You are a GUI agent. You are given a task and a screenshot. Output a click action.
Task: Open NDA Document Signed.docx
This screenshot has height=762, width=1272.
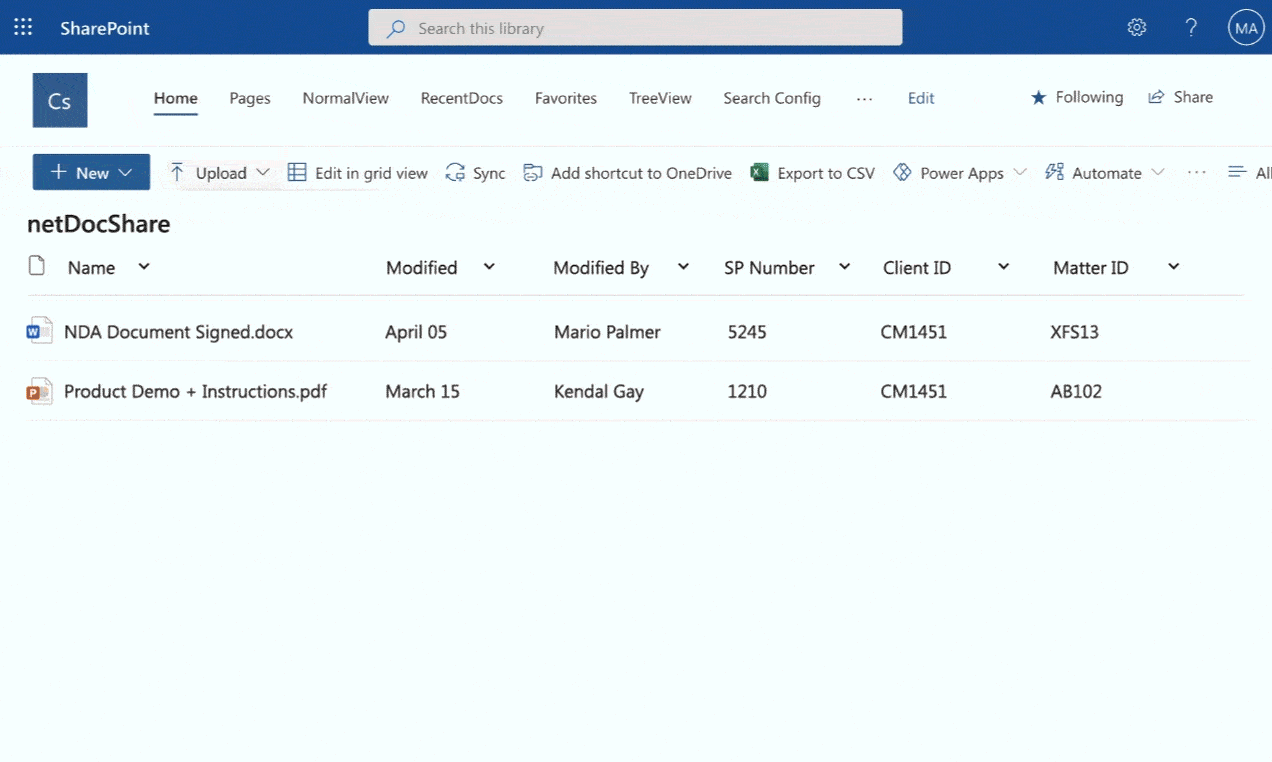tap(178, 332)
